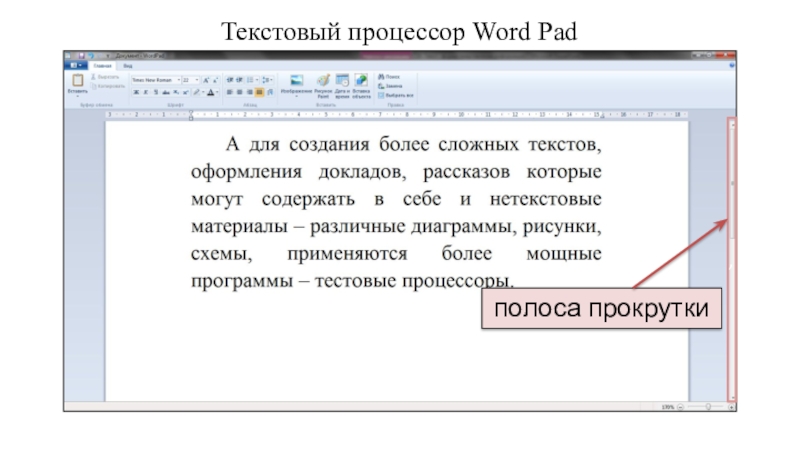Click the word "нетекстовые" in the document
Screen dimensions: 800x450
pos(545,198)
